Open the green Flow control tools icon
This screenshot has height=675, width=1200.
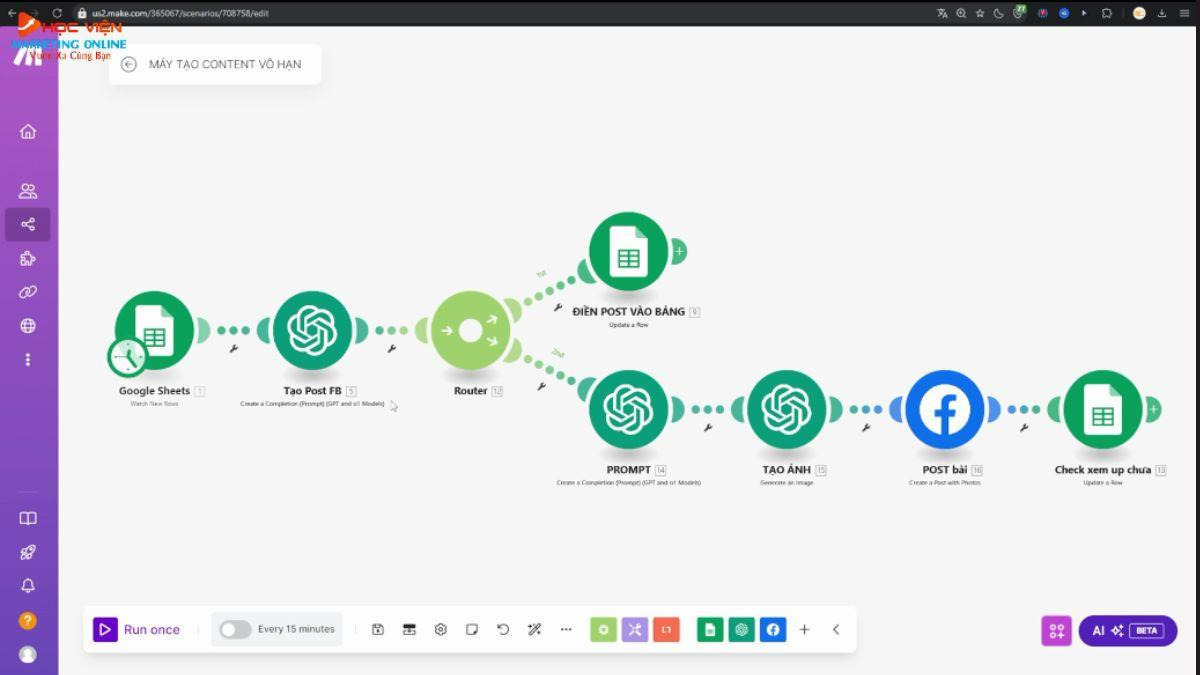[x=603, y=629]
